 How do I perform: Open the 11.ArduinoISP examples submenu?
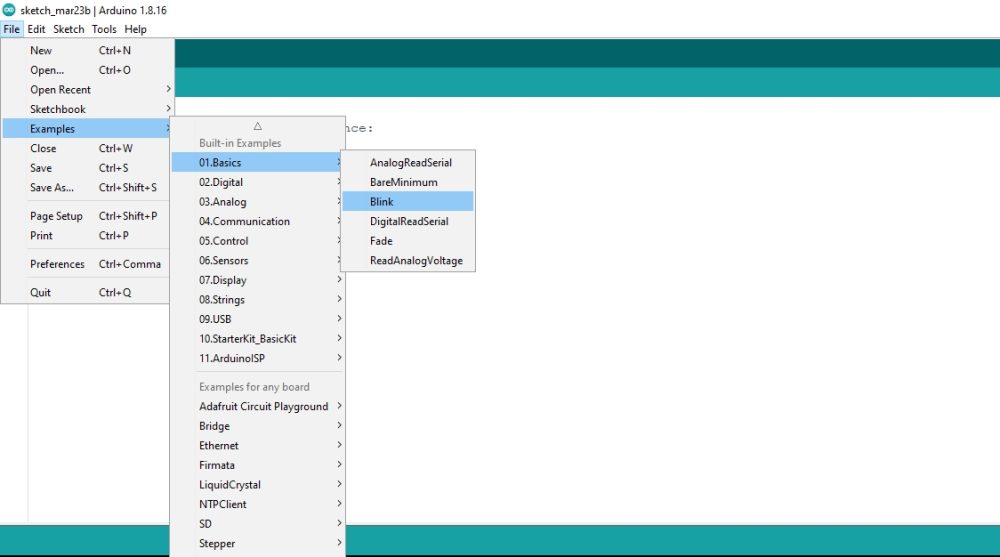click(231, 358)
